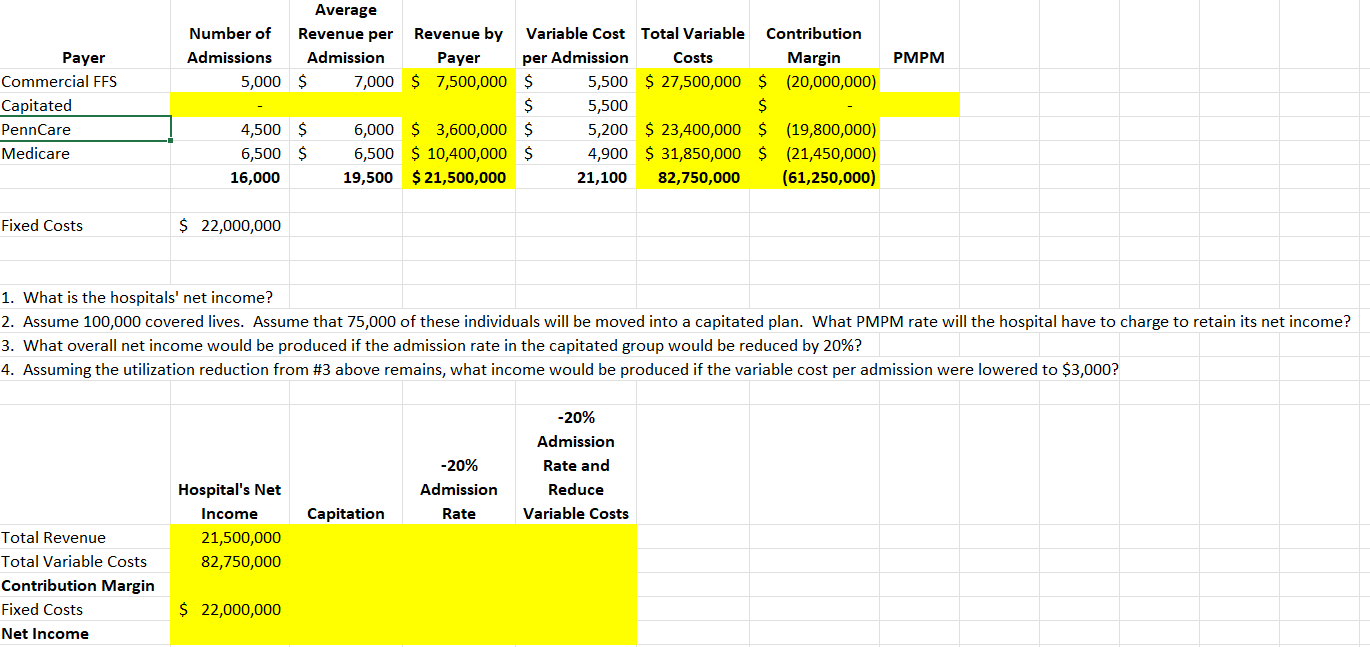Select the Capitation column header
Screen dimensions: 1370x647
point(345,513)
